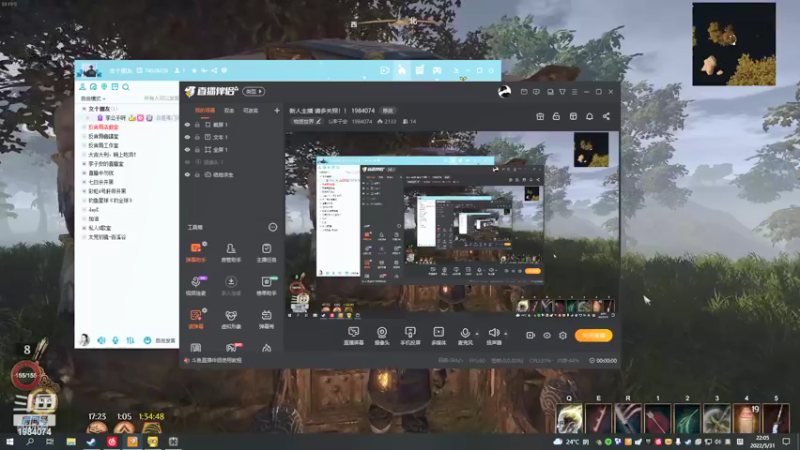Screen dimensions: 800x450
Task: Switch to the third scene tab
Action: click(251, 111)
